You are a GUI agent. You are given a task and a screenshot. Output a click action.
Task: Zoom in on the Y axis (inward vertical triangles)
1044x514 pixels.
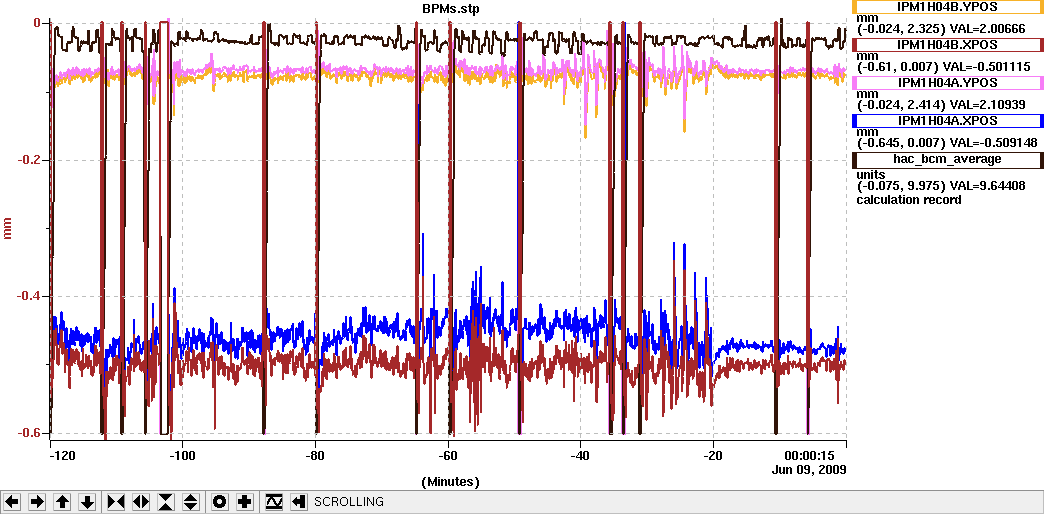point(166,502)
